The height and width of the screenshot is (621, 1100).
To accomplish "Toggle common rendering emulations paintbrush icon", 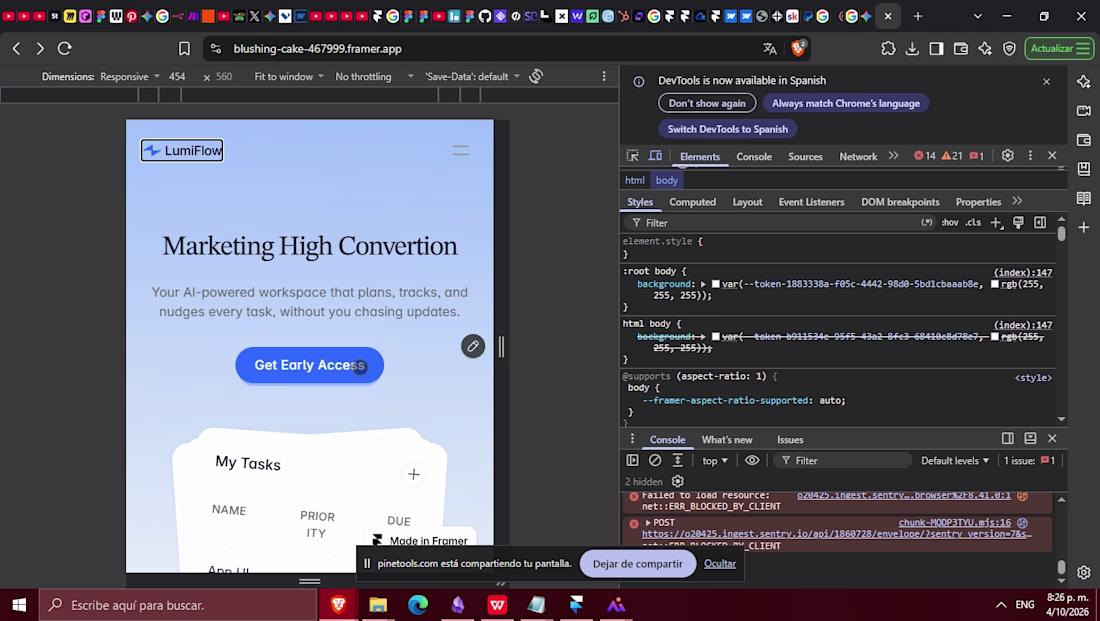I will tap(1018, 222).
